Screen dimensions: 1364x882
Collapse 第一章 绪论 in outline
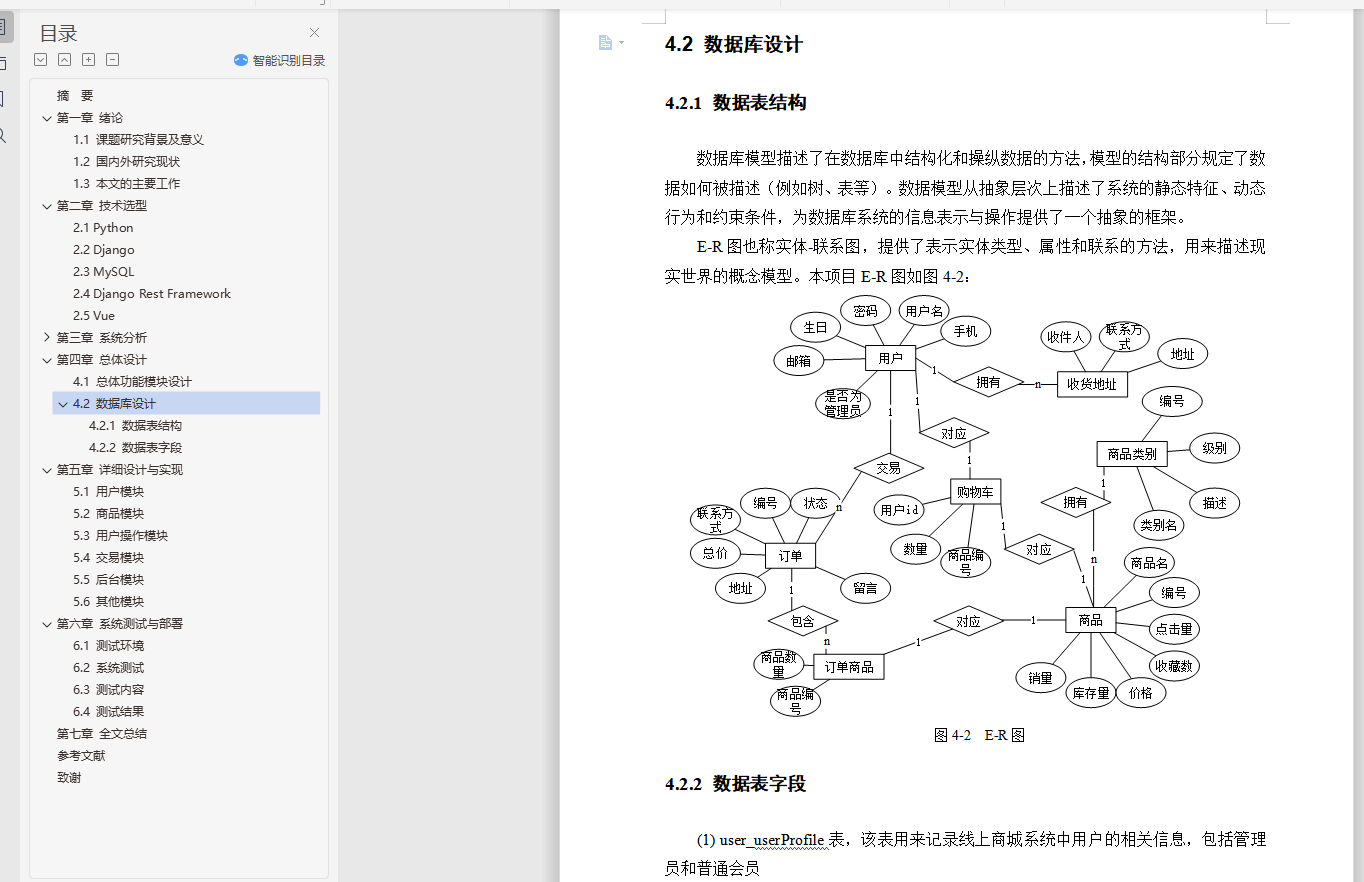46,118
